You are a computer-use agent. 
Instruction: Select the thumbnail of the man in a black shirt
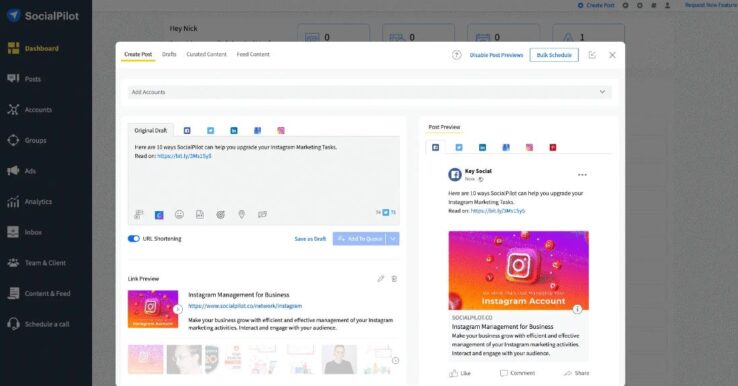click(339, 359)
